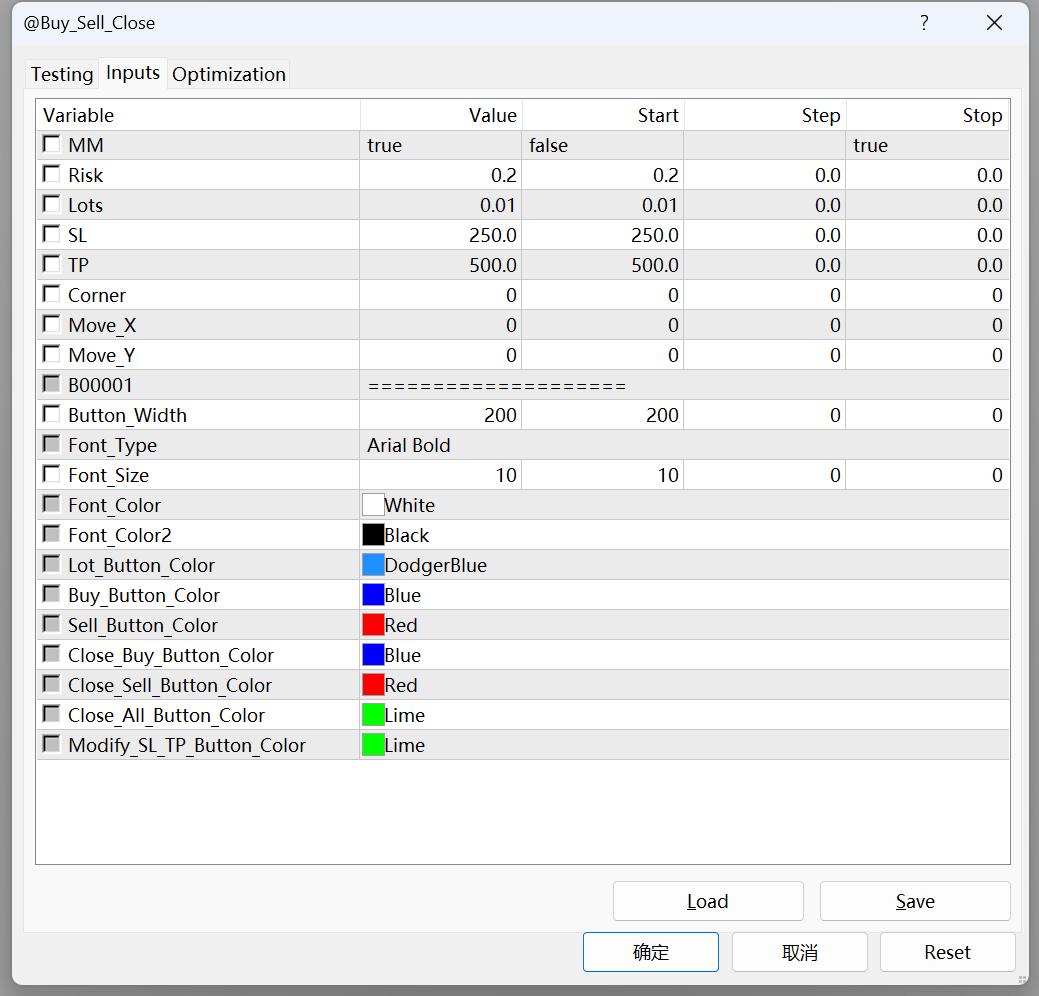Tick the Risk variable checkbox
1039x996 pixels.
51,175
